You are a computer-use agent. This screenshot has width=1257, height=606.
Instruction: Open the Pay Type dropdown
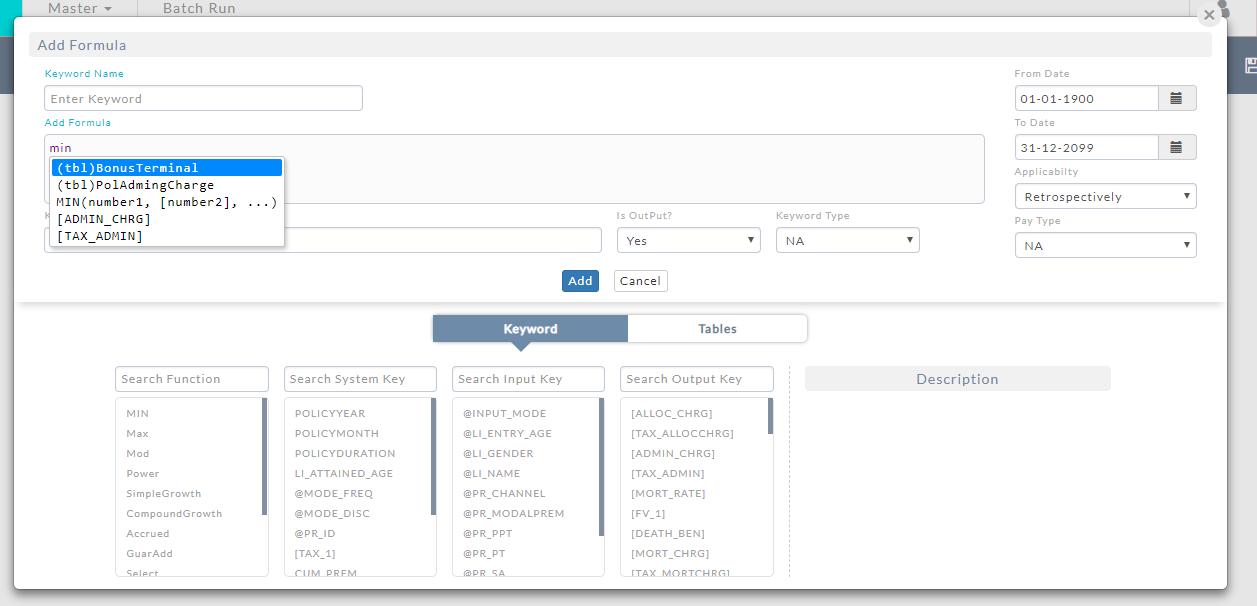[x=1105, y=245]
